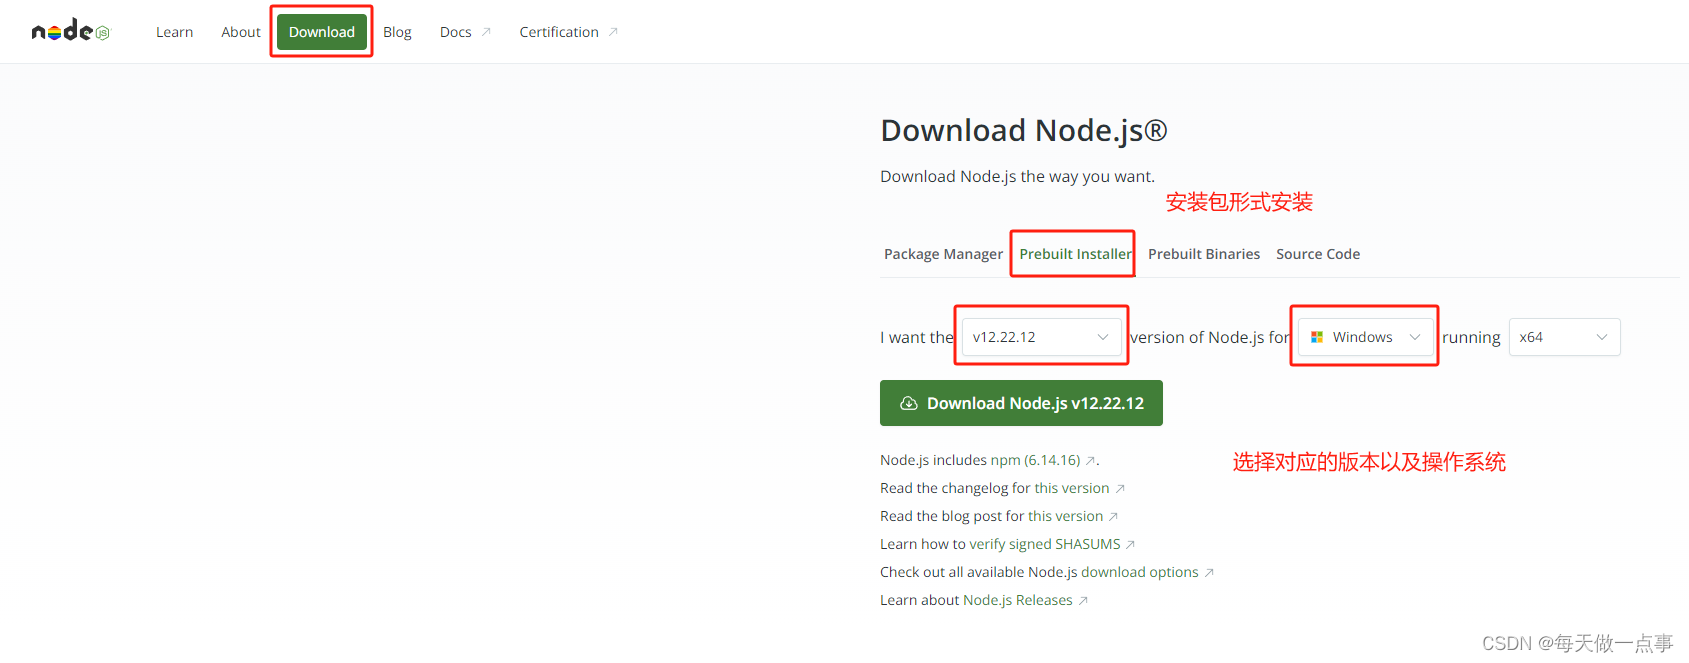This screenshot has width=1689, height=663.
Task: Switch to the Prebuilt Binaries tab
Action: point(1203,253)
